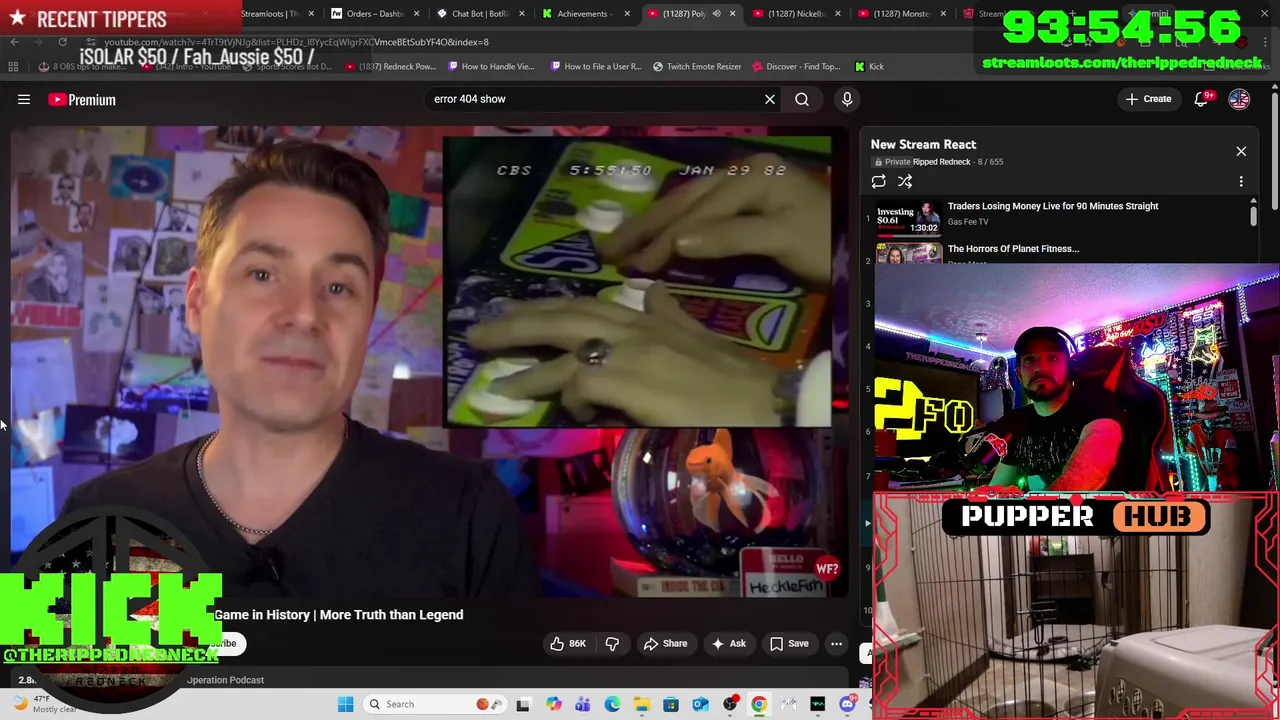Click the browser address bar URL
The image size is (1280, 720).
click(296, 42)
